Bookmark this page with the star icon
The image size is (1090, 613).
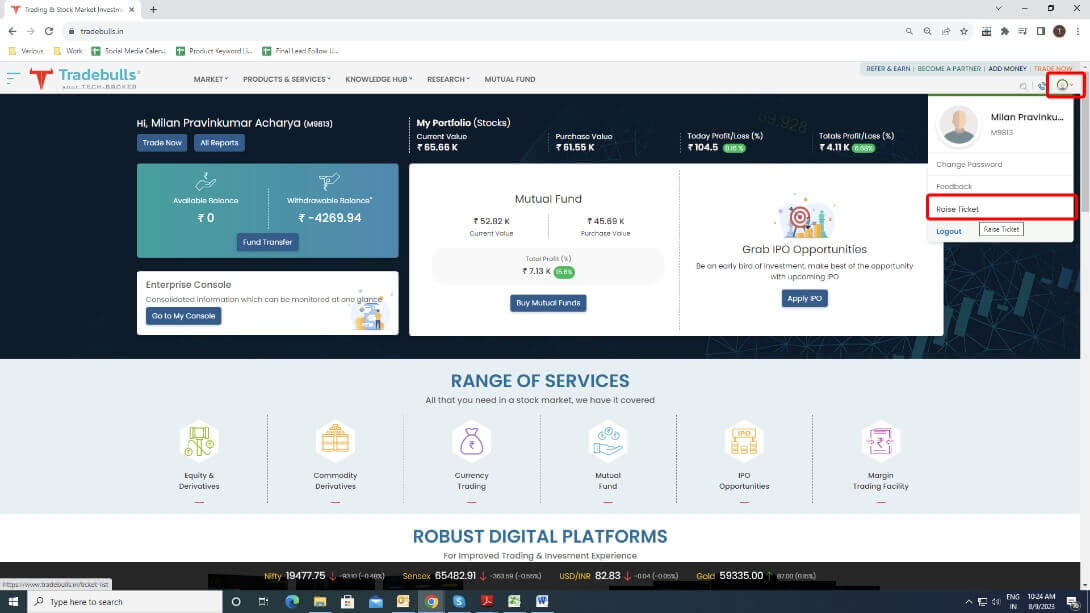(x=964, y=31)
